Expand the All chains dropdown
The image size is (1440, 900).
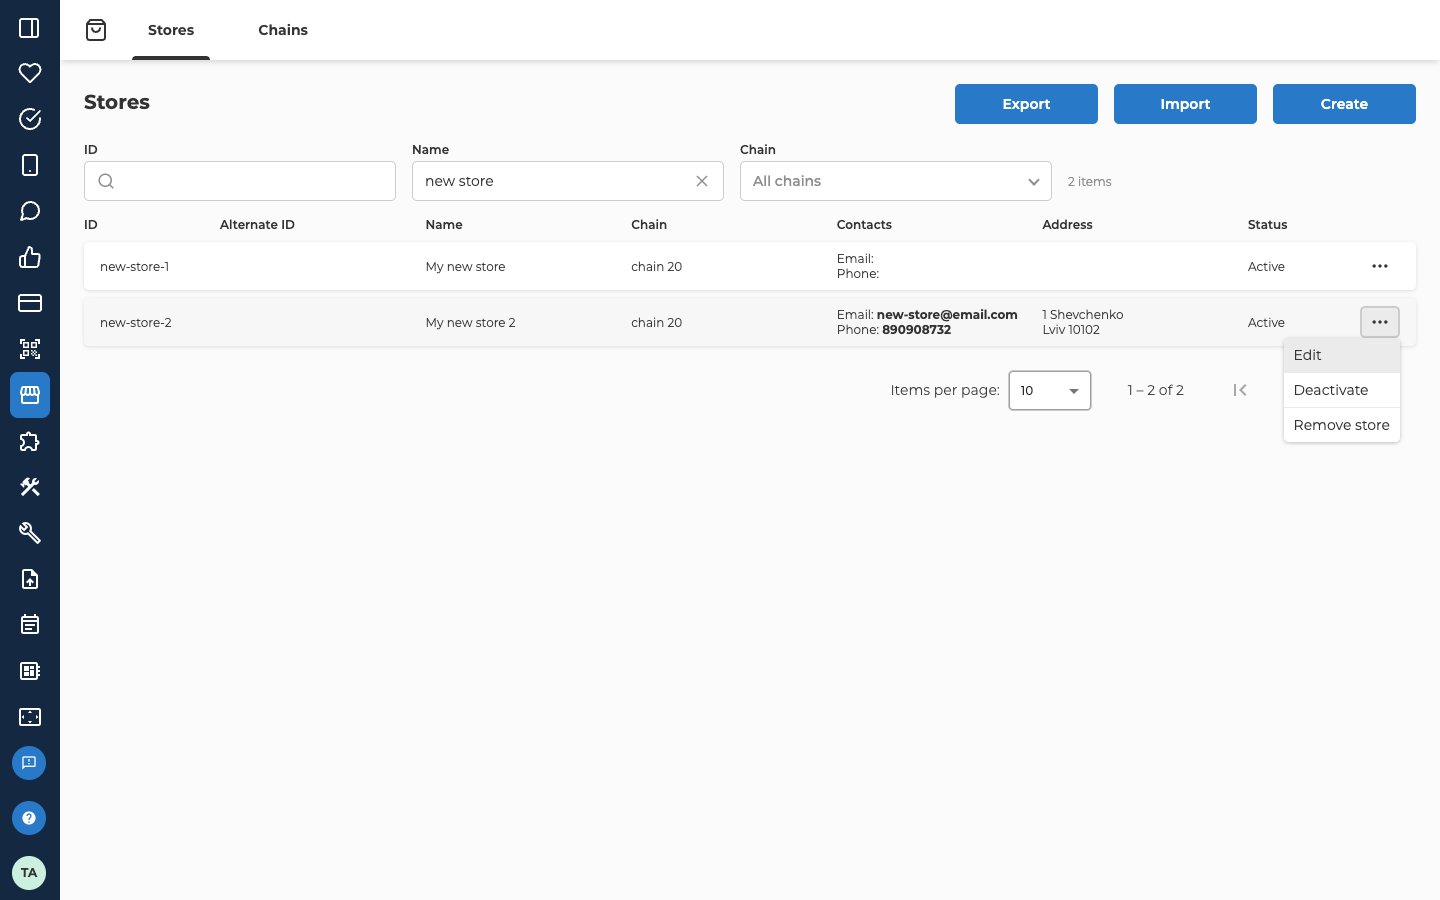(x=896, y=181)
